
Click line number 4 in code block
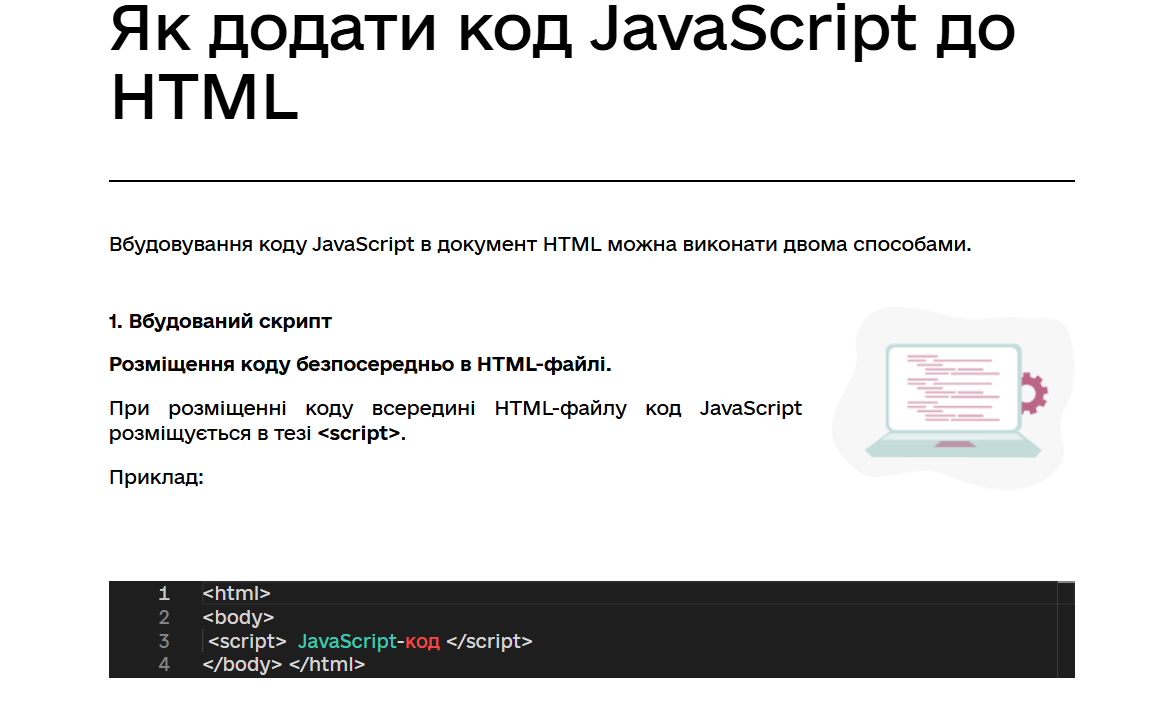(164, 664)
